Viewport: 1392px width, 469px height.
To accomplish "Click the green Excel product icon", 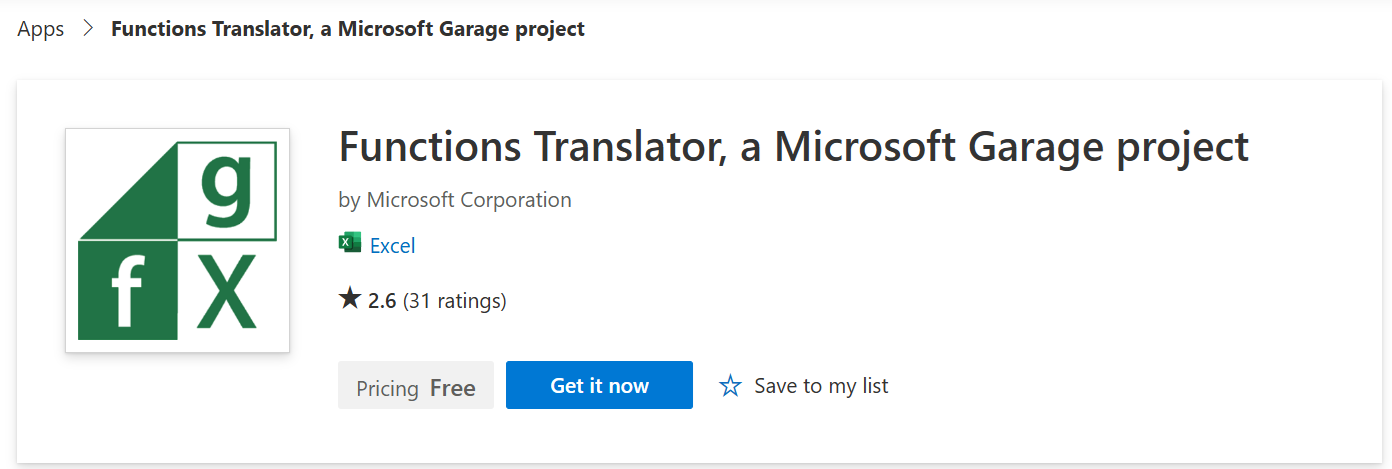I will click(x=350, y=243).
